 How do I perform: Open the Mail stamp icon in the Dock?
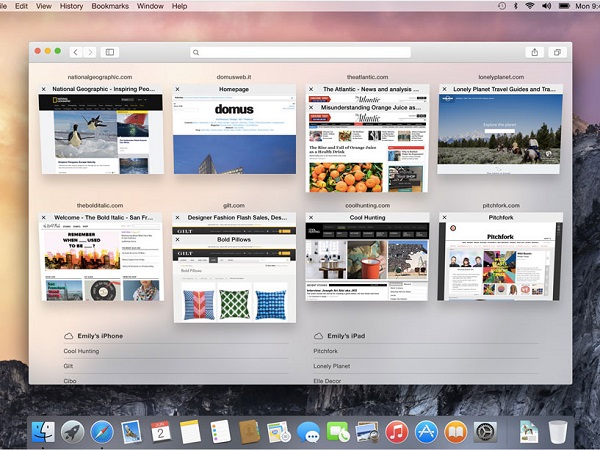point(131,432)
